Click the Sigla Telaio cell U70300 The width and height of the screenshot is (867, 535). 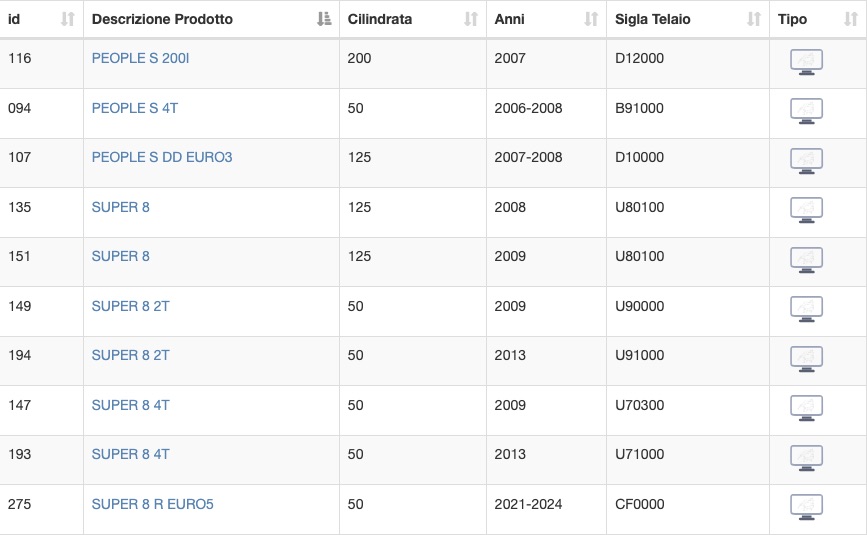[x=640, y=405]
